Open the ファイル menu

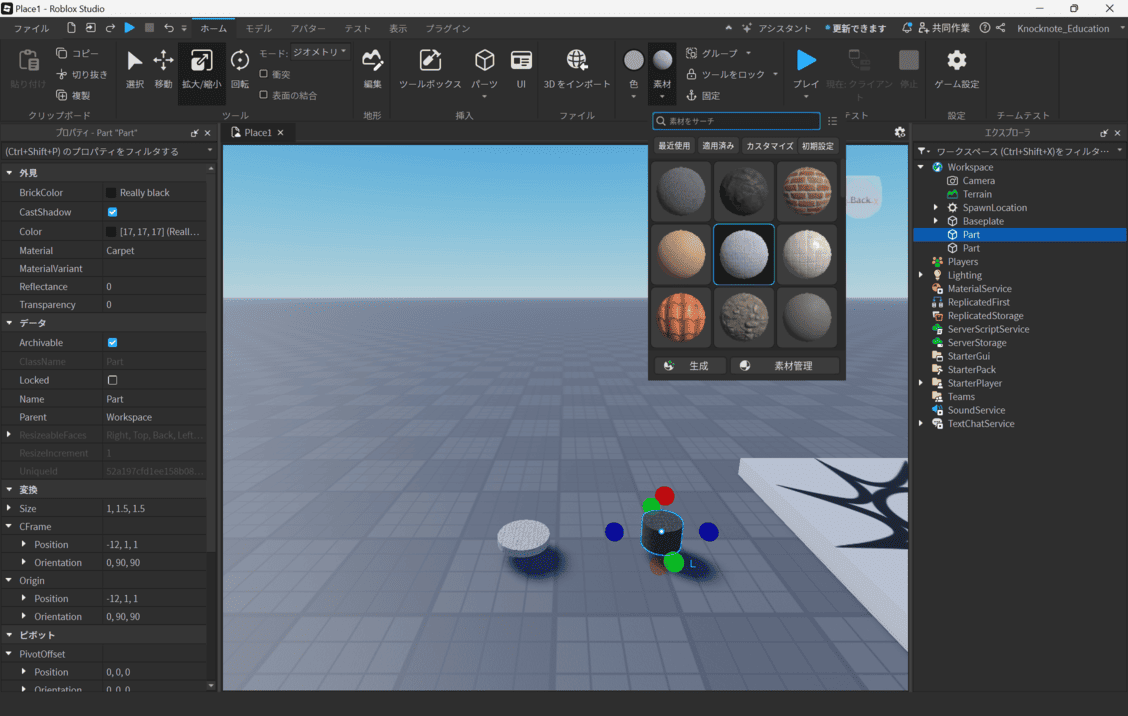tap(31, 28)
